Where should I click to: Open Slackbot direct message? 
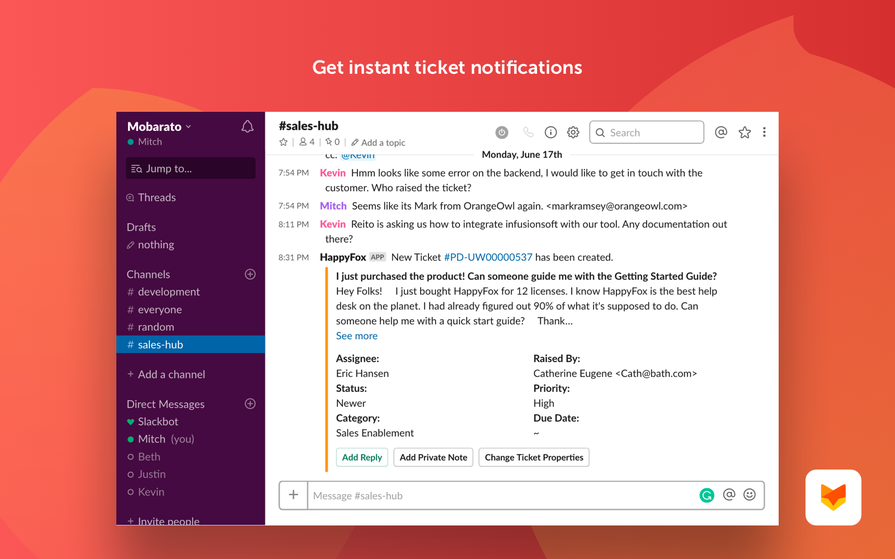point(152,421)
